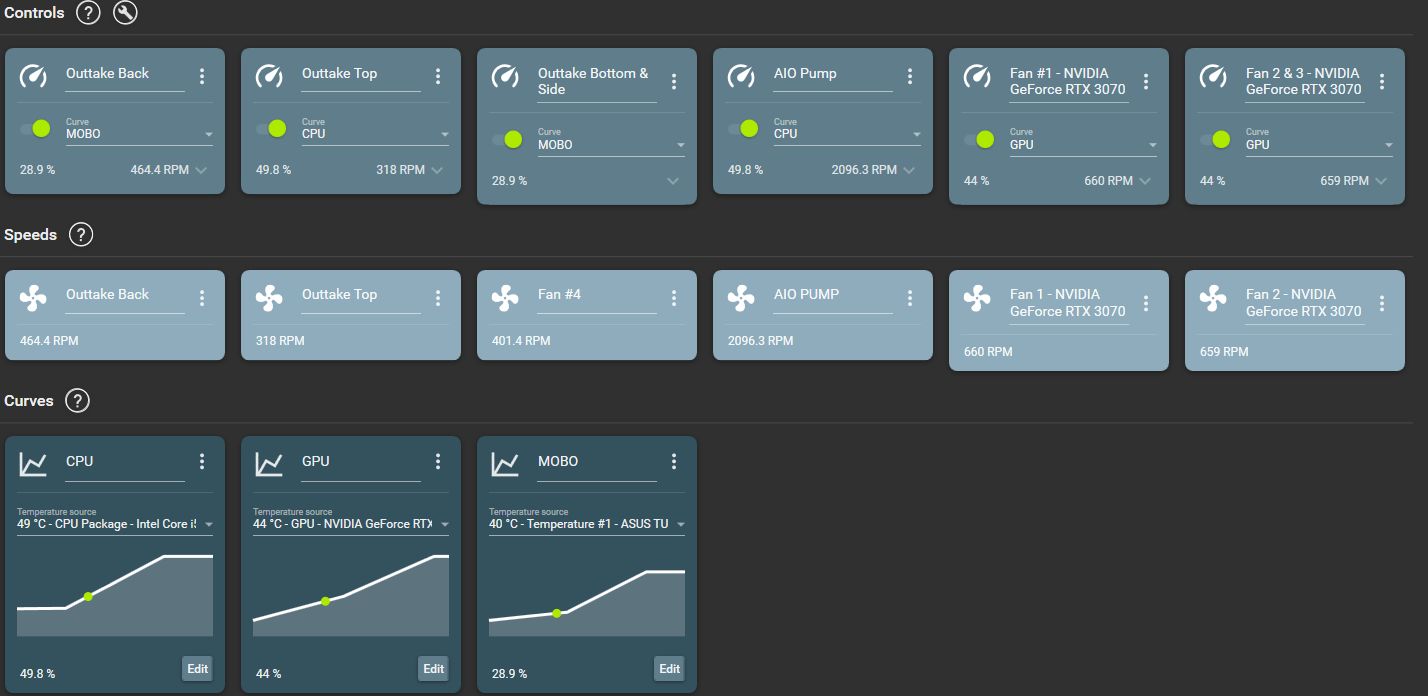Click the curve chart icon on the CPU curve
The image size is (1428, 696).
[x=33, y=464]
